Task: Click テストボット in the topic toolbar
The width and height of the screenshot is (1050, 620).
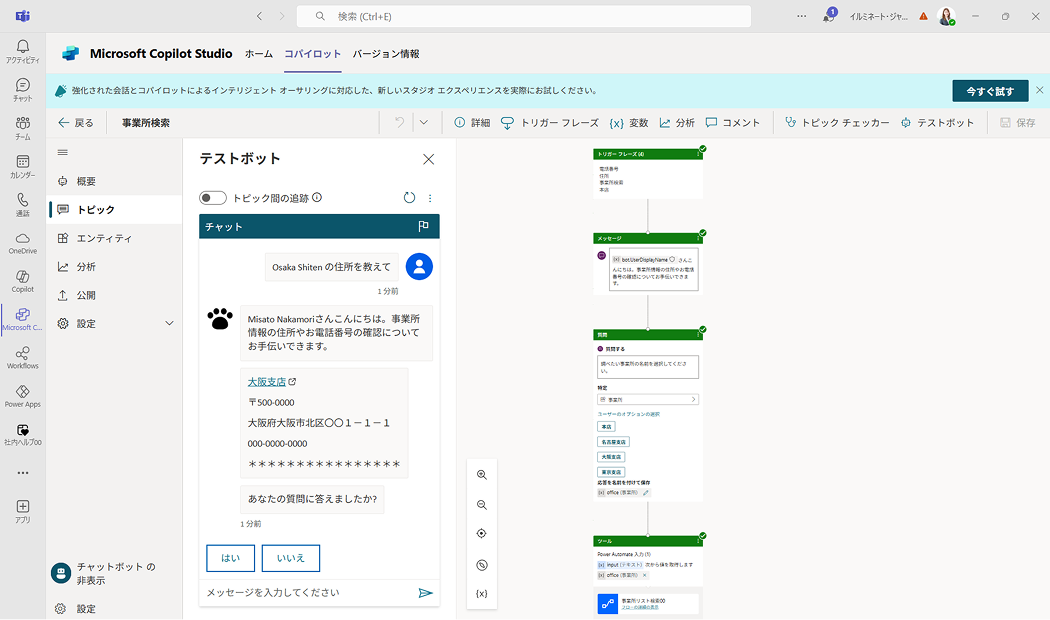Action: coord(937,123)
